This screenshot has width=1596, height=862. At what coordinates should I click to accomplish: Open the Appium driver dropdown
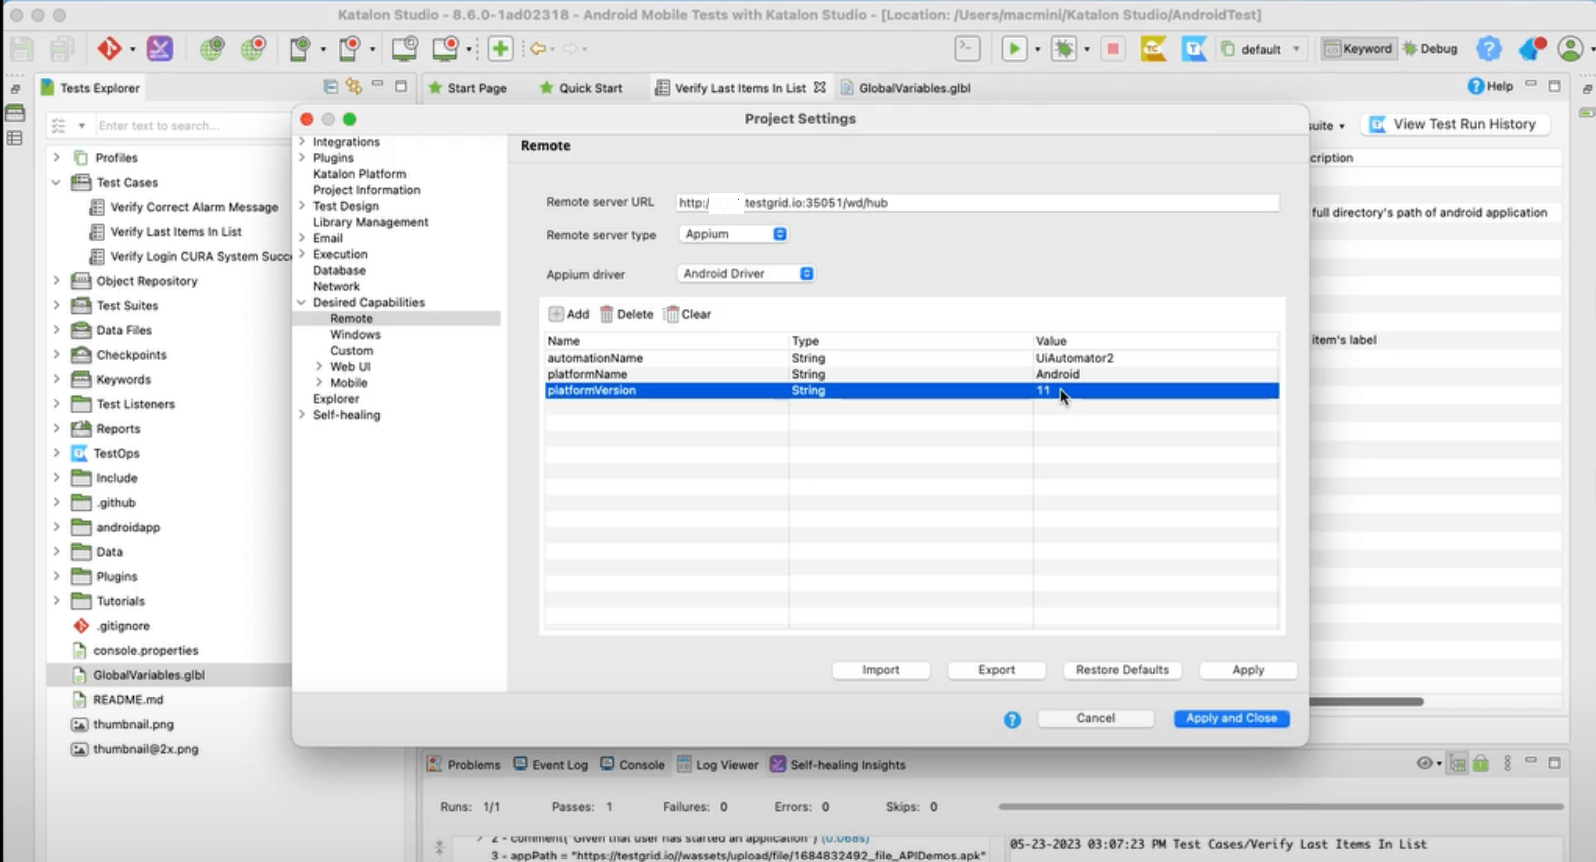746,273
